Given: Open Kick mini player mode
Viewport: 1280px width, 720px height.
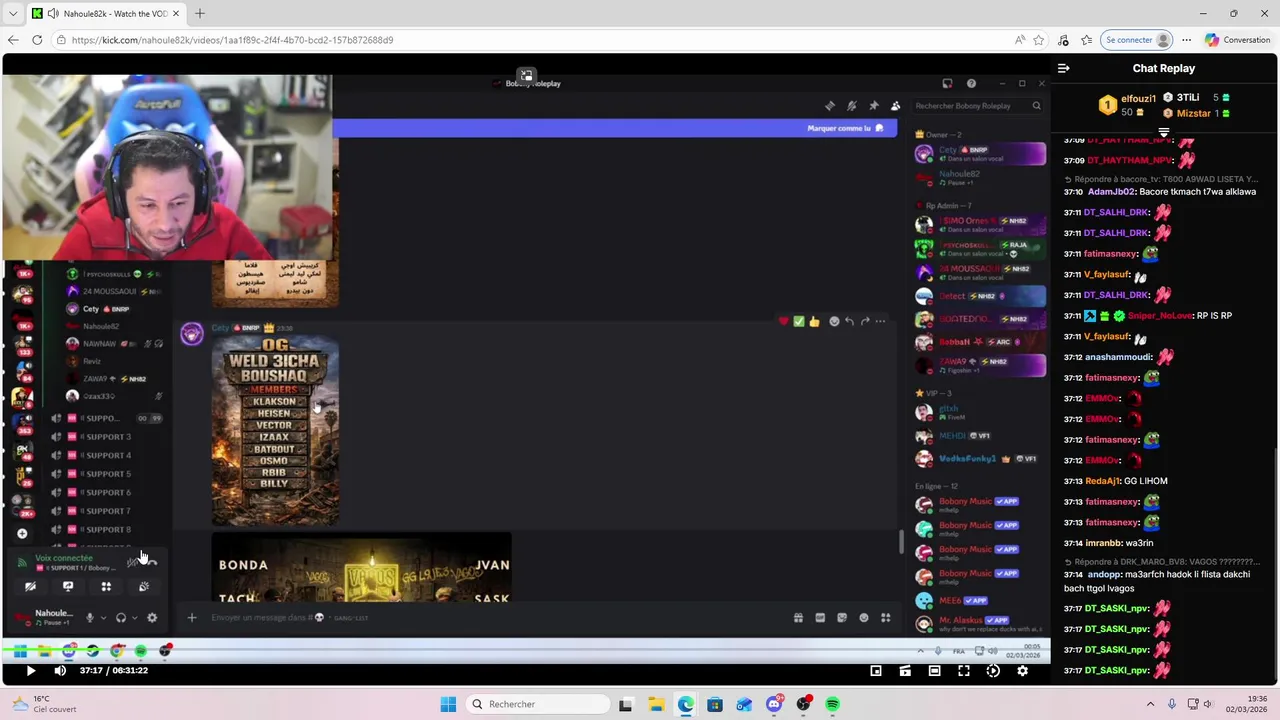Looking at the screenshot, I should click(x=876, y=671).
